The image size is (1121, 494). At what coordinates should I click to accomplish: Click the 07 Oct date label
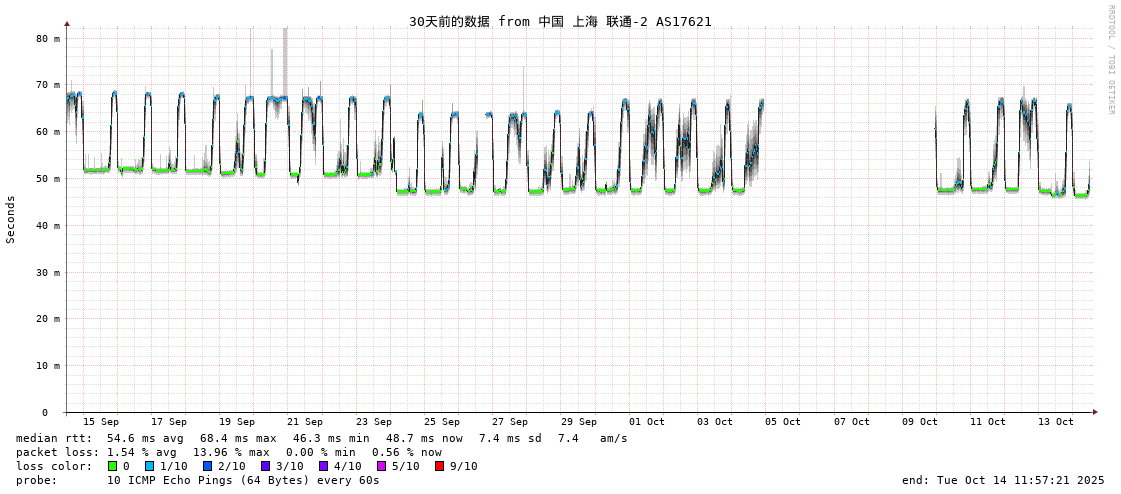click(852, 422)
